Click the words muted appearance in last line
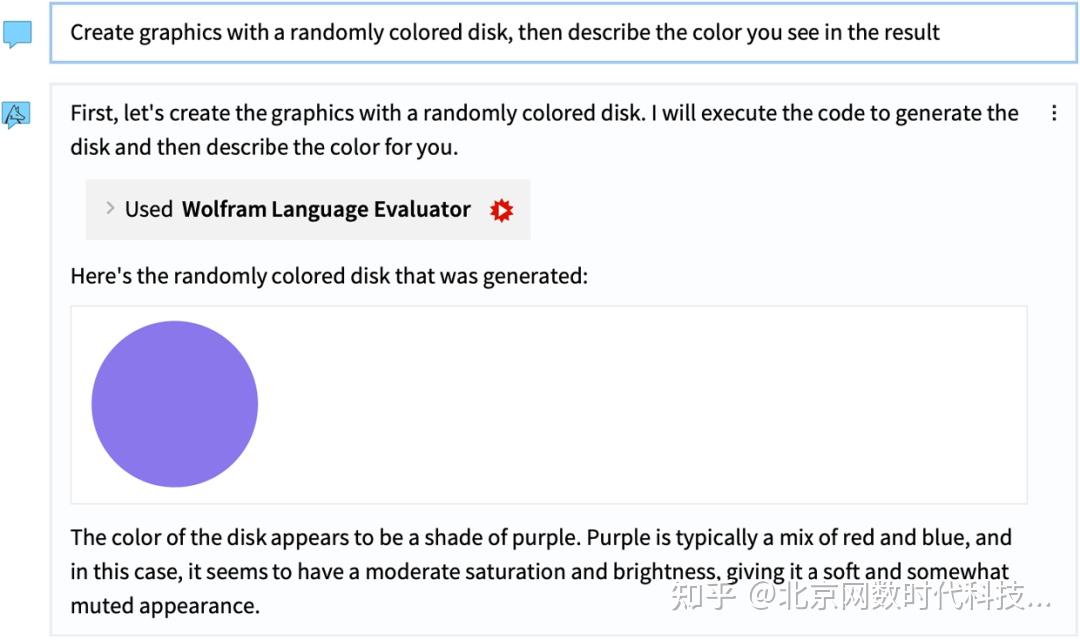The height and width of the screenshot is (640, 1080). (165, 605)
